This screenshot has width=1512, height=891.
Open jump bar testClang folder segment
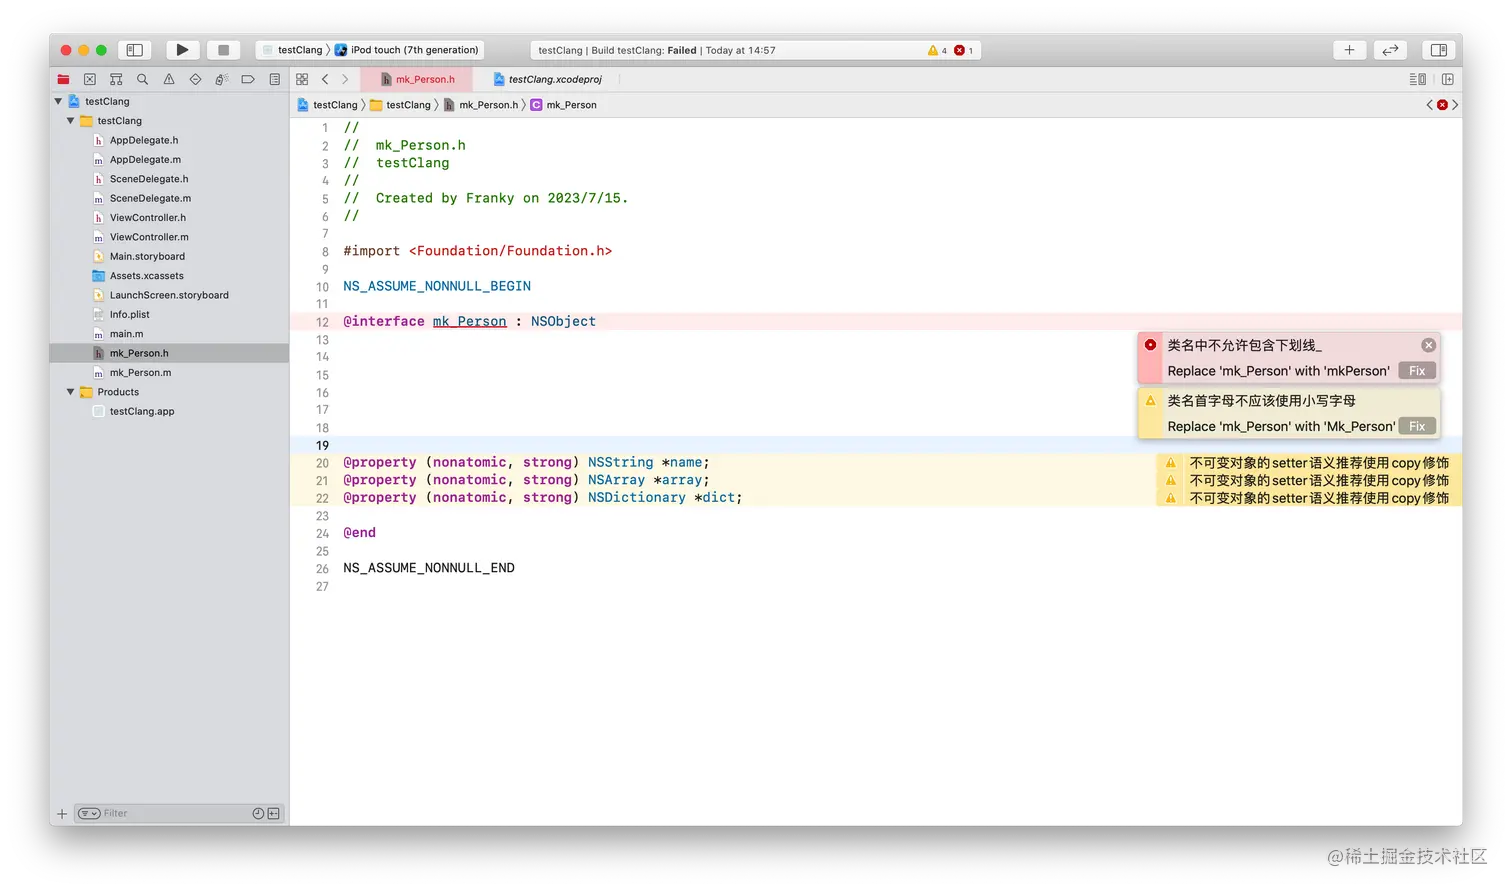pos(400,105)
